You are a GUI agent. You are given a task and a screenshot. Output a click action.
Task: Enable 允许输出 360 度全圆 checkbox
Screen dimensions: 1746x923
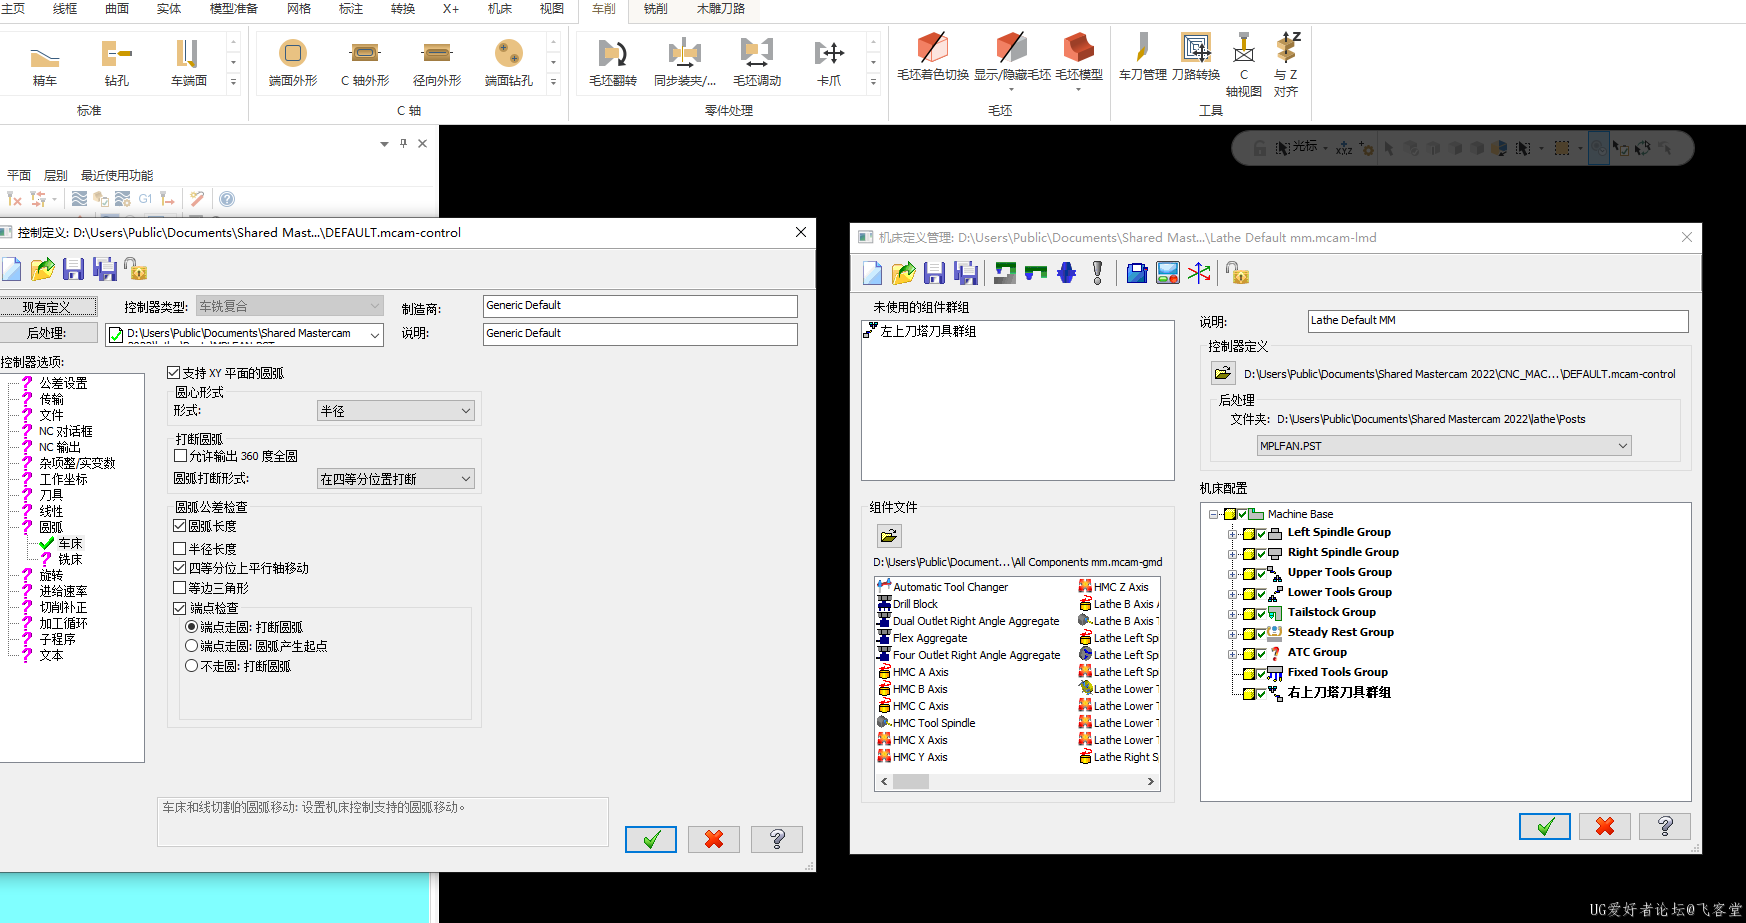pyautogui.click(x=181, y=456)
